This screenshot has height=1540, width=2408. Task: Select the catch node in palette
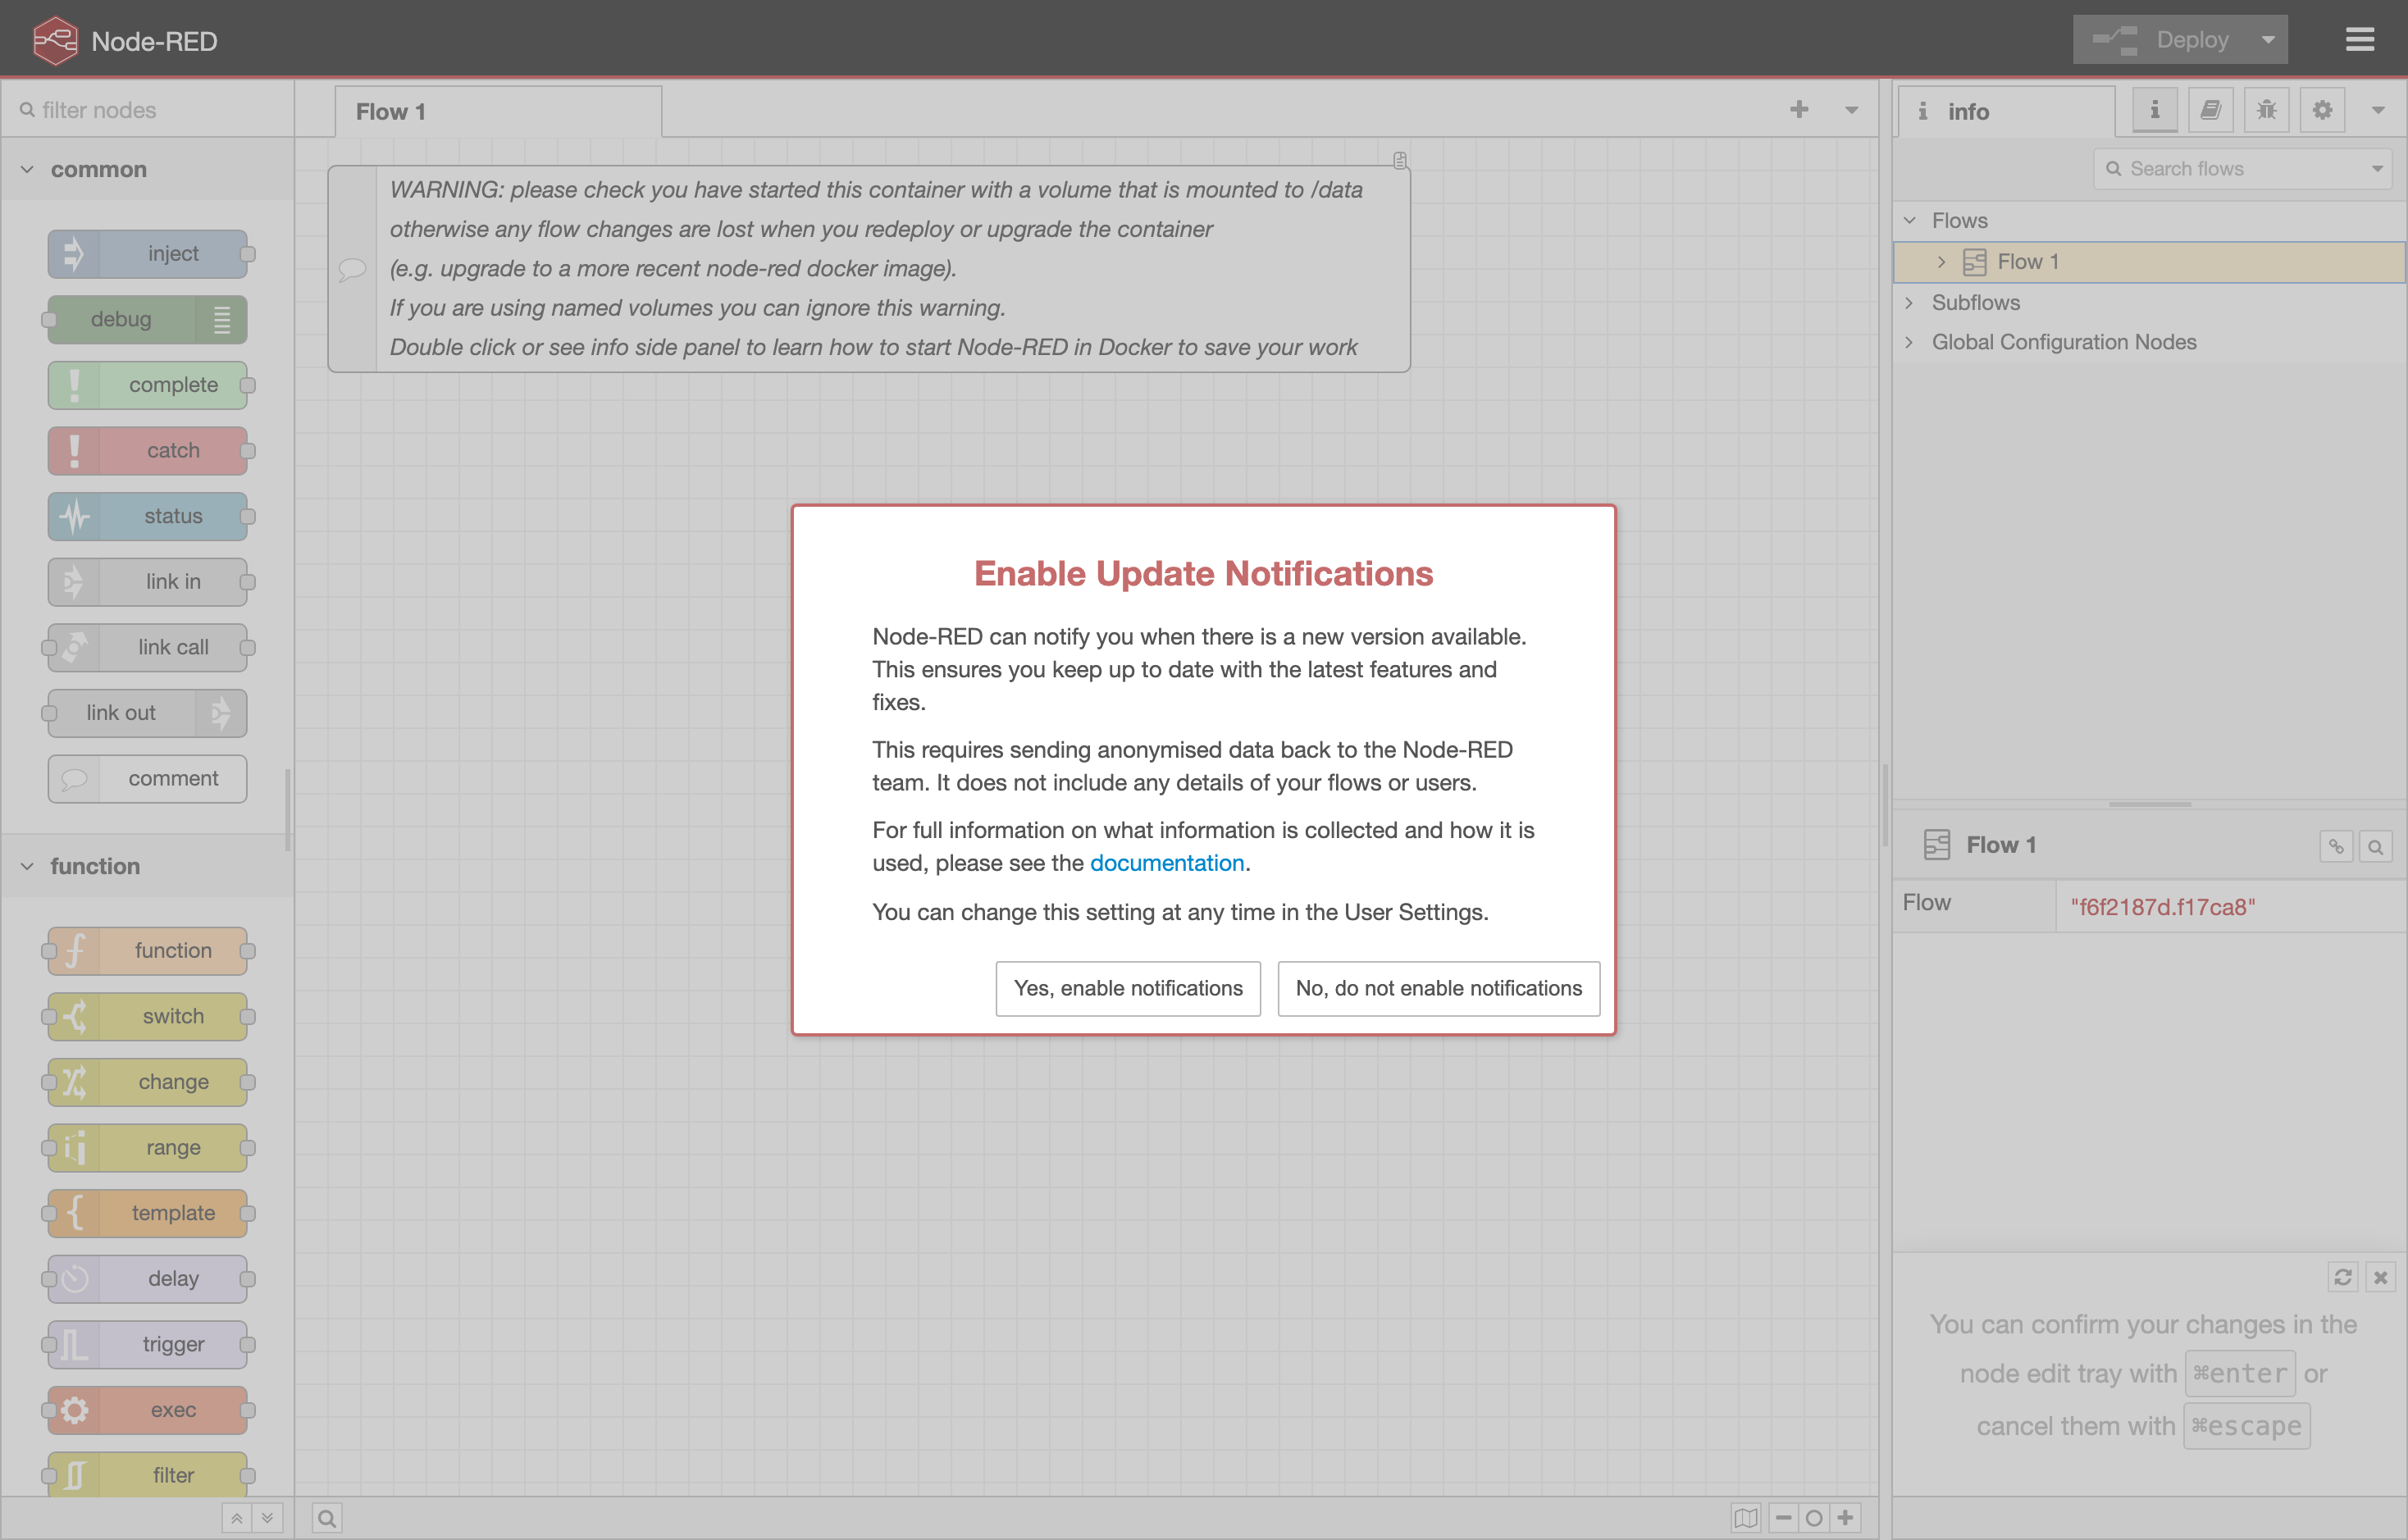[148, 451]
